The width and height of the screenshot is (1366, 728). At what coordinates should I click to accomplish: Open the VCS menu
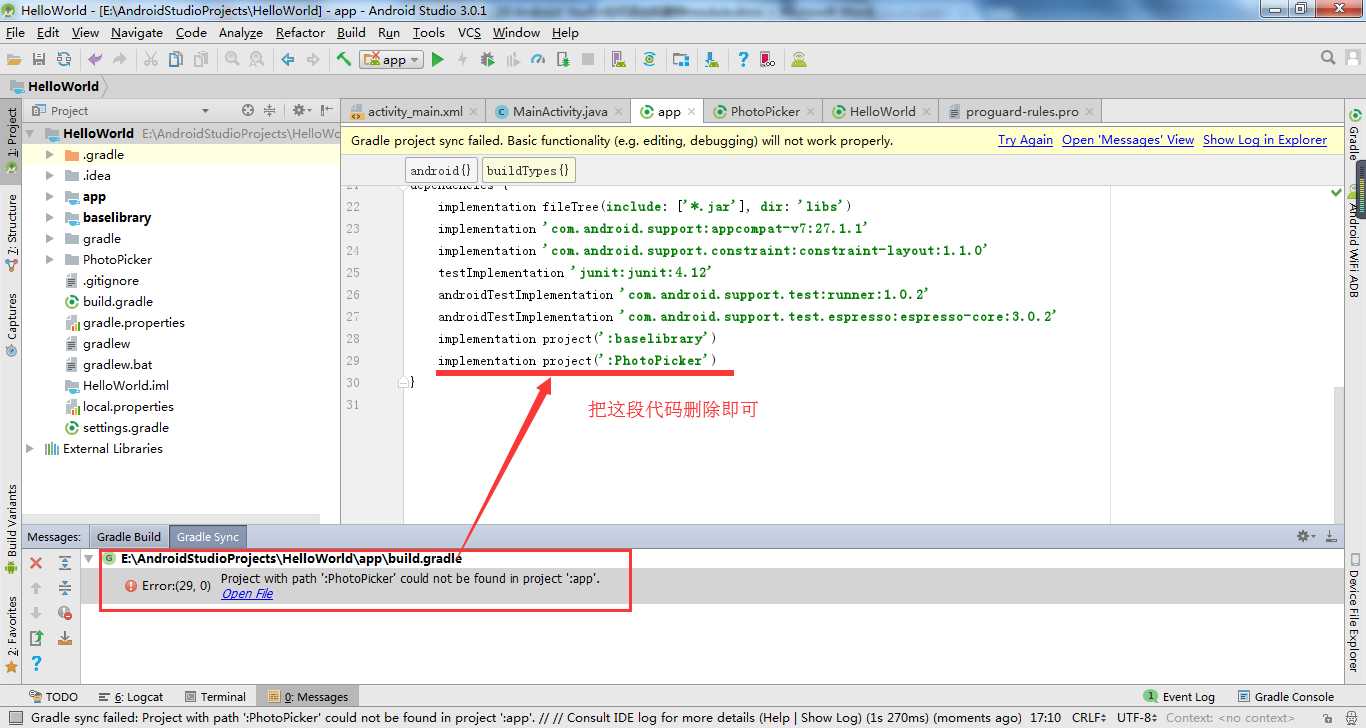tap(469, 32)
